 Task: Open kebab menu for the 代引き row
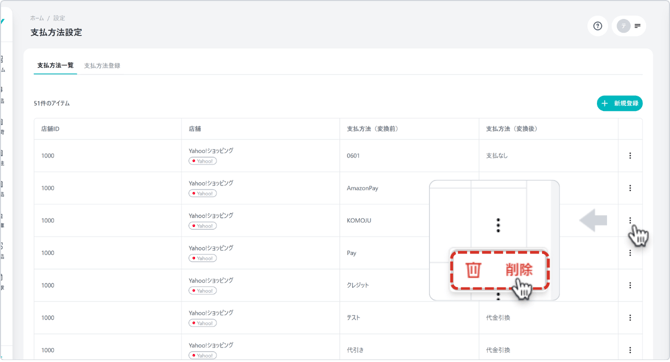630,350
